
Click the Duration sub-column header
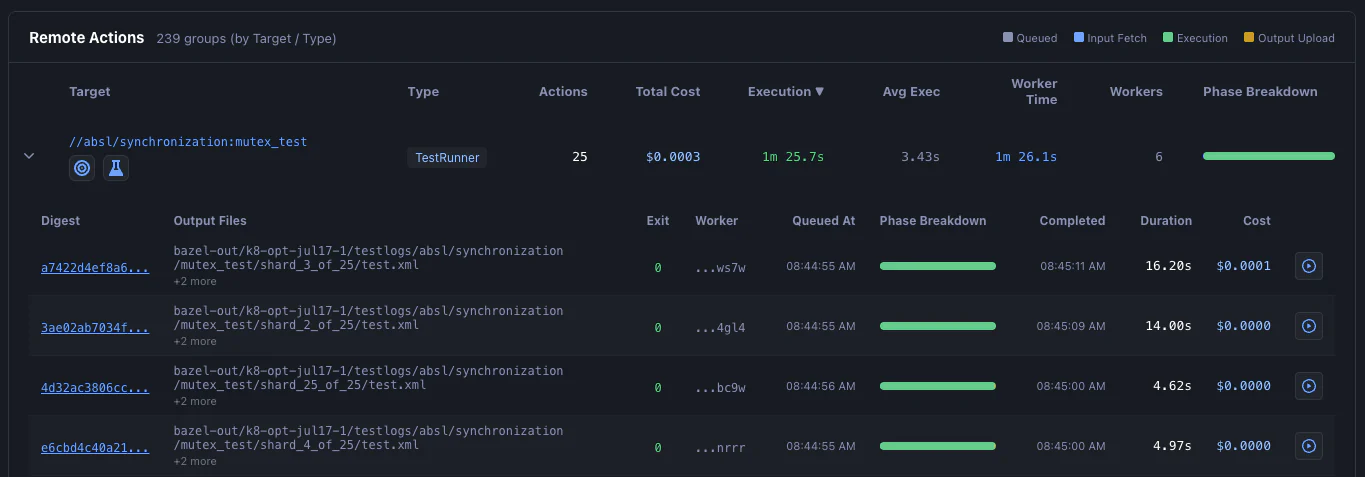(x=1166, y=220)
